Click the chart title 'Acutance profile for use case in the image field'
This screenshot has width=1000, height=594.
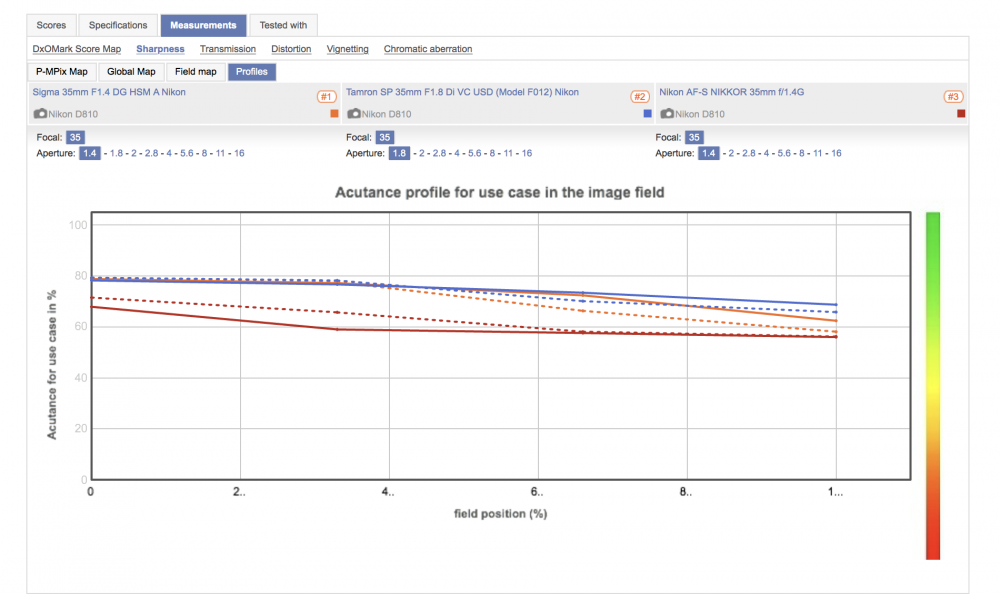499,192
